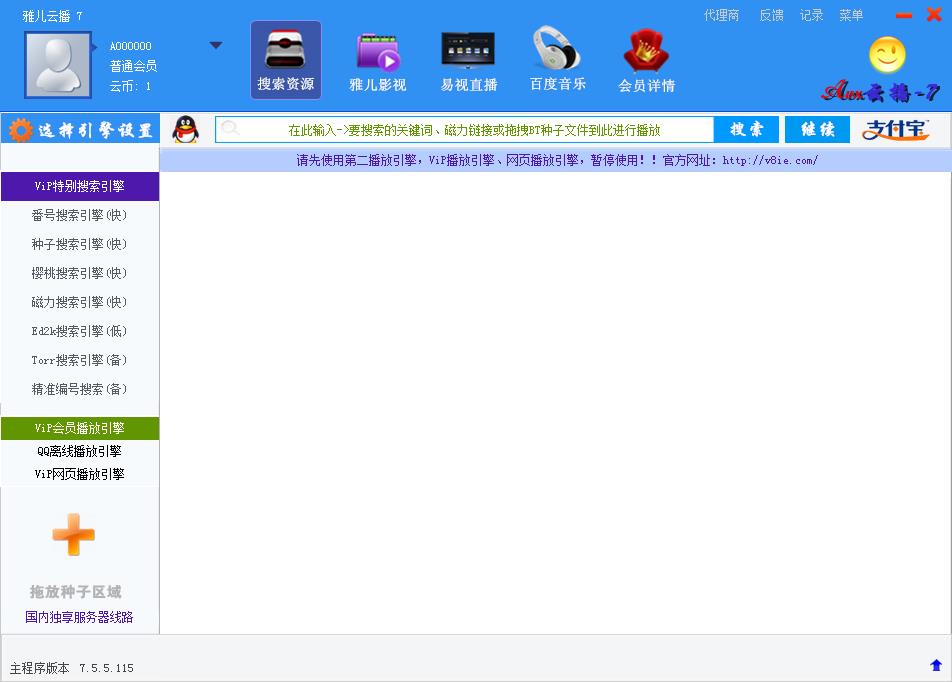Select QQ离线播放引擎 playback engine
The height and width of the screenshot is (682, 952).
(79, 451)
